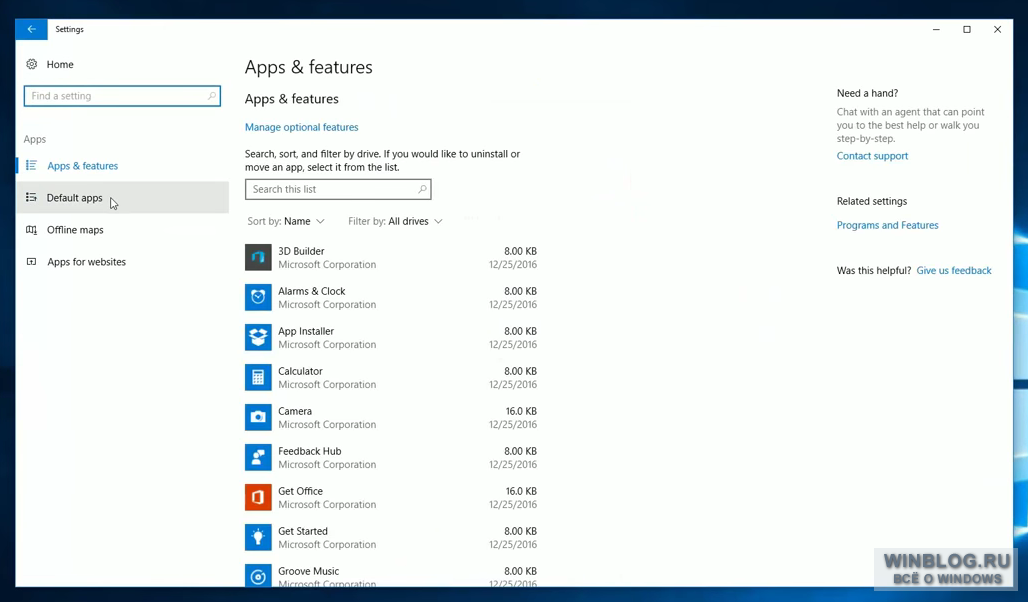Focus the Find a setting search box
Image resolution: width=1028 pixels, height=602 pixels.
pyautogui.click(x=122, y=96)
